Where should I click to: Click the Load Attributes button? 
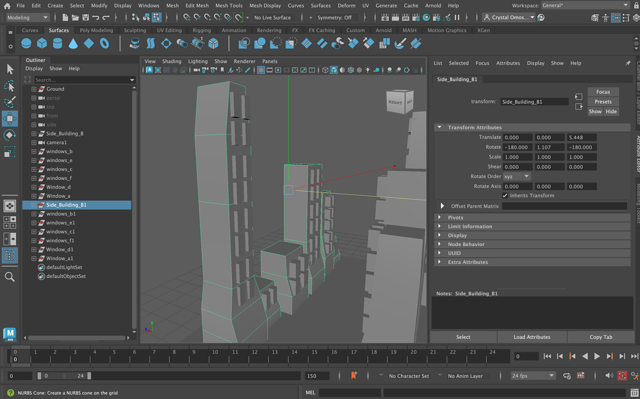click(x=532, y=337)
